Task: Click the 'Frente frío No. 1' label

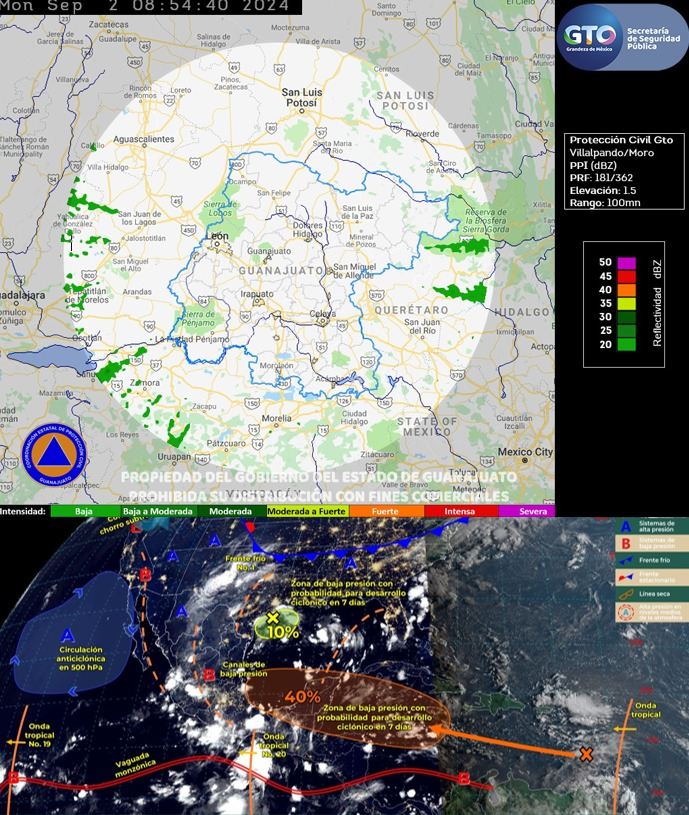Action: [245, 563]
